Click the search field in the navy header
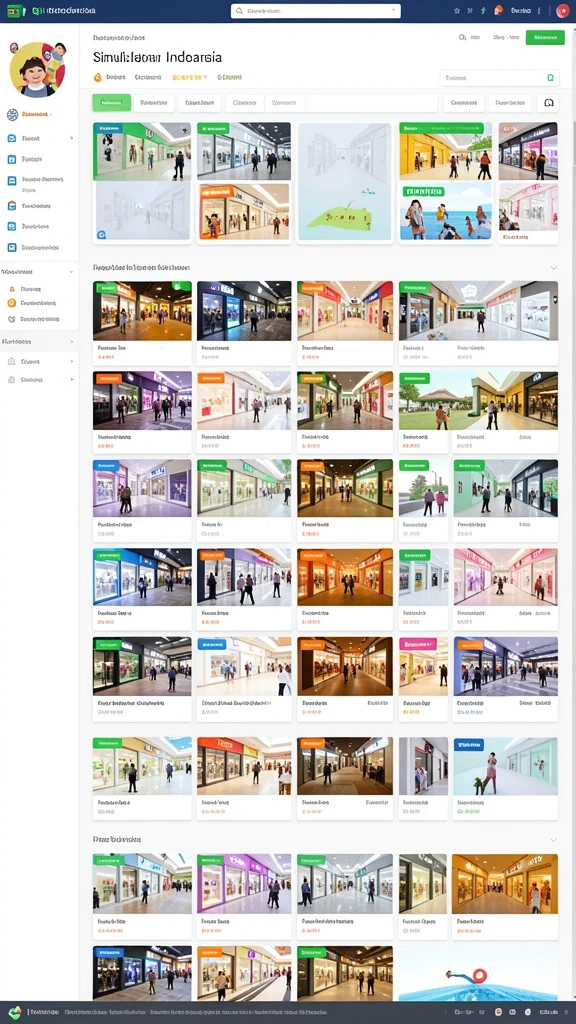The width and height of the screenshot is (576, 1024). 315,10
